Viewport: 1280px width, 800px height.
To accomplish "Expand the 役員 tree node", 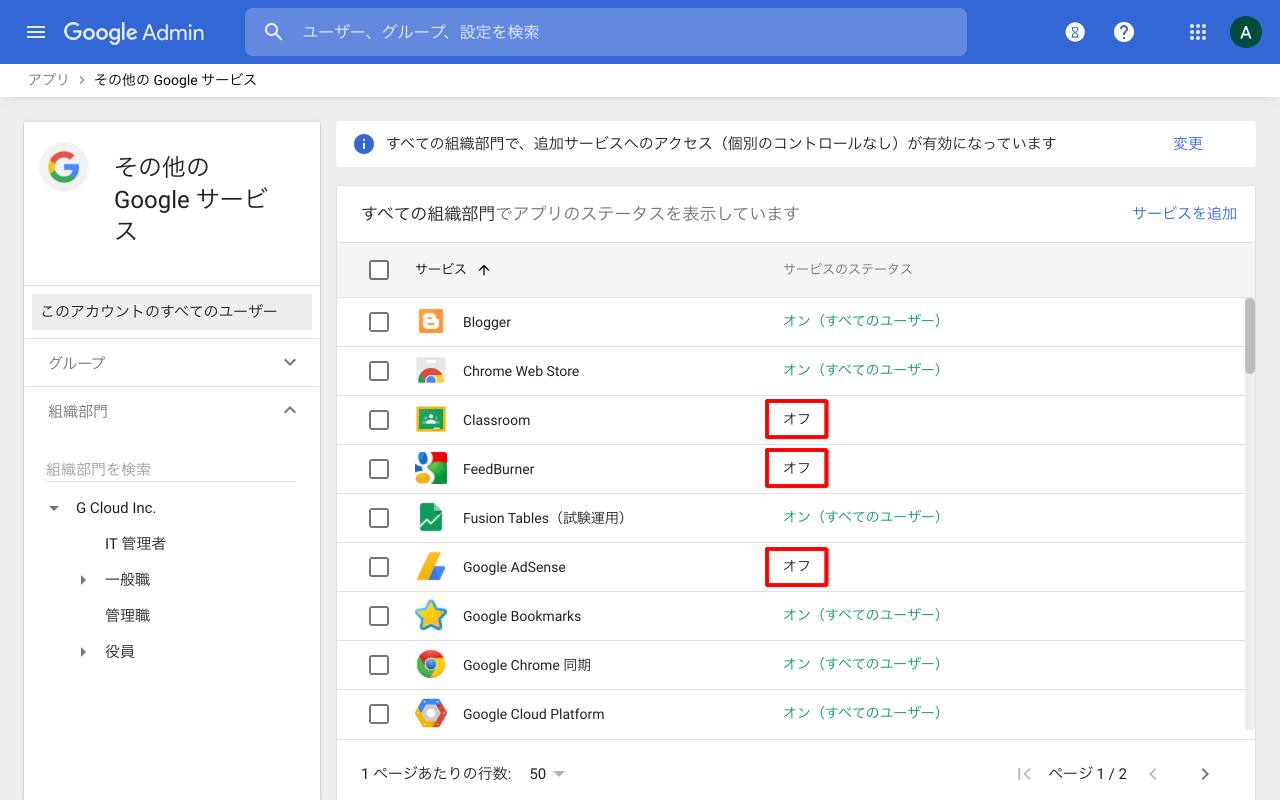I will 83,652.
